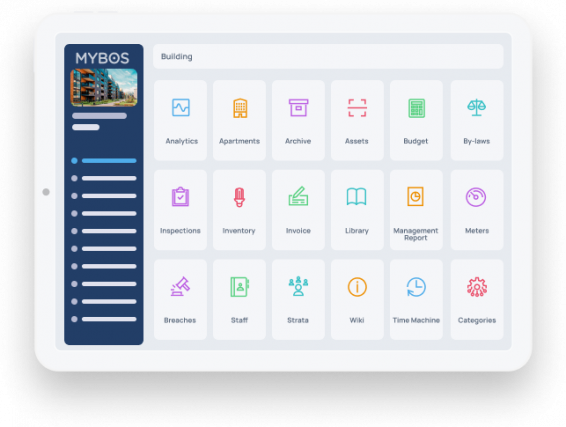Open the Budget calculator icon
566x427 pixels.
(416, 108)
